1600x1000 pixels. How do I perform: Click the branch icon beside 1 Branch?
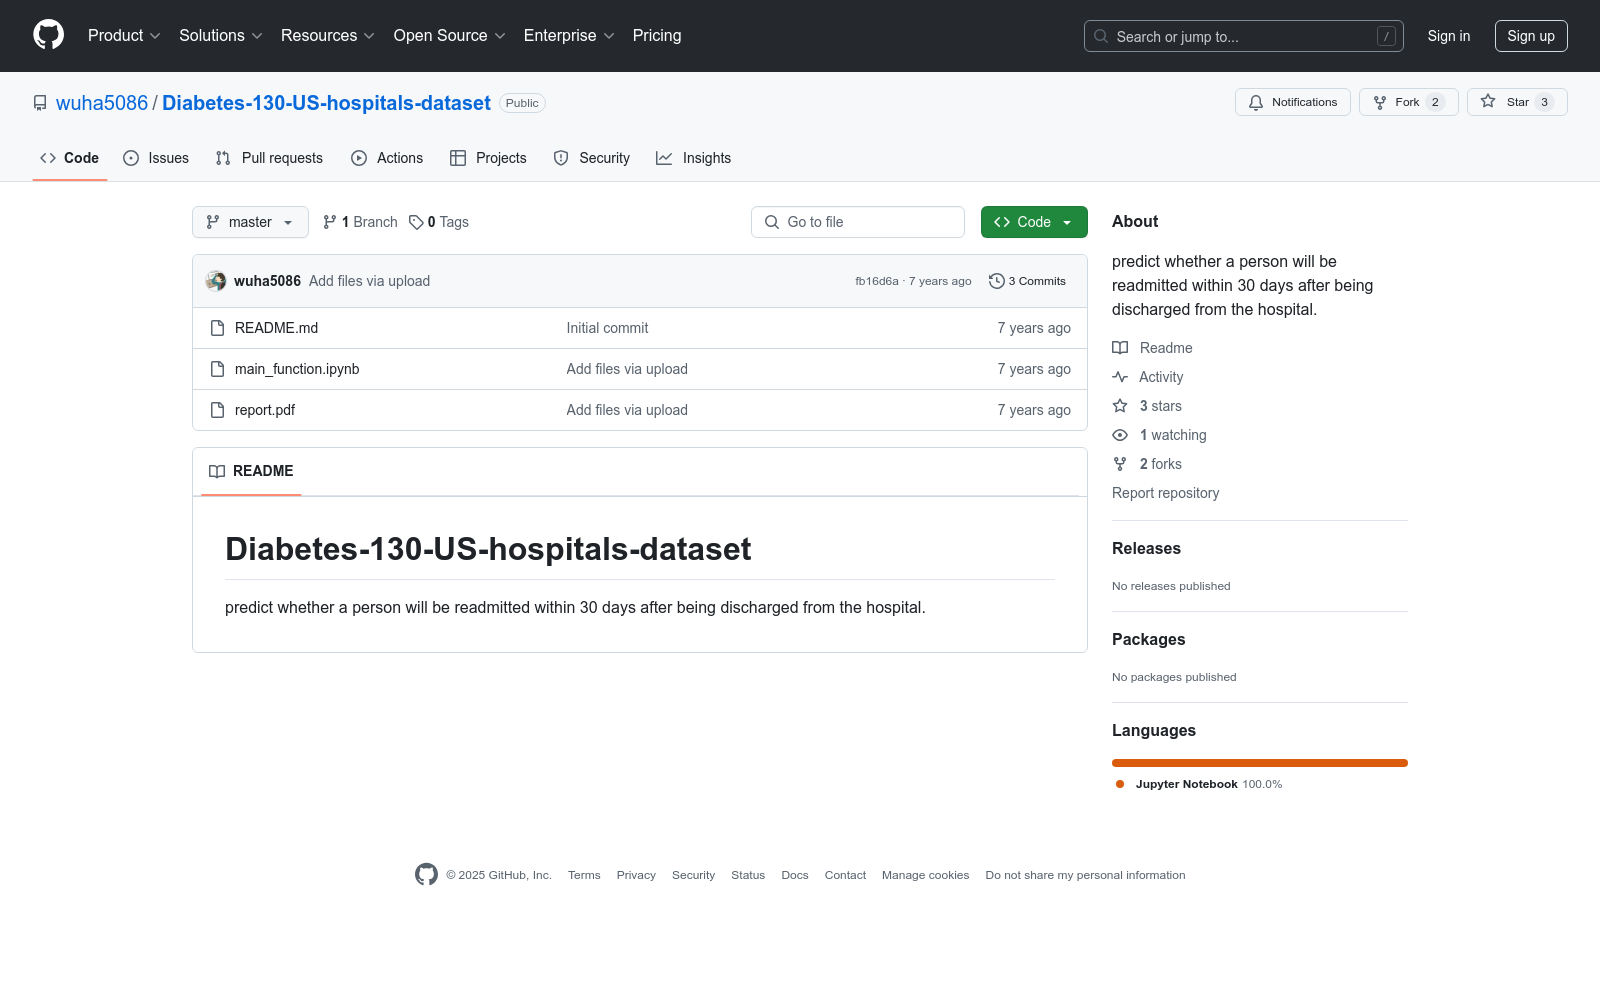330,222
